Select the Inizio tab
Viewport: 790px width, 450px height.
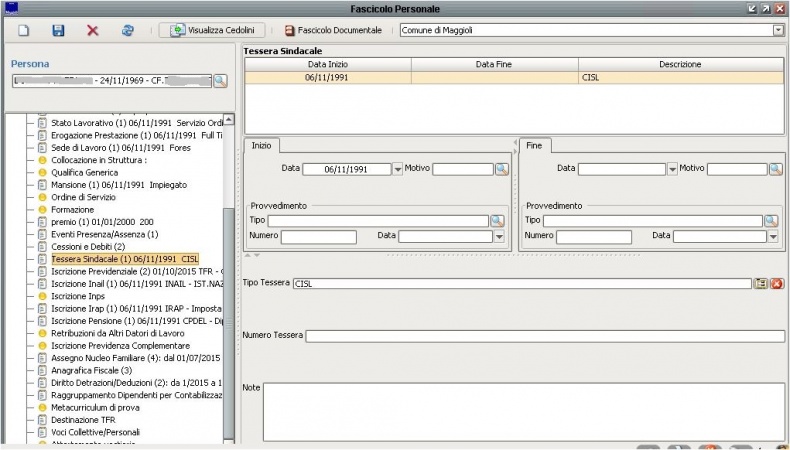tap(261, 145)
